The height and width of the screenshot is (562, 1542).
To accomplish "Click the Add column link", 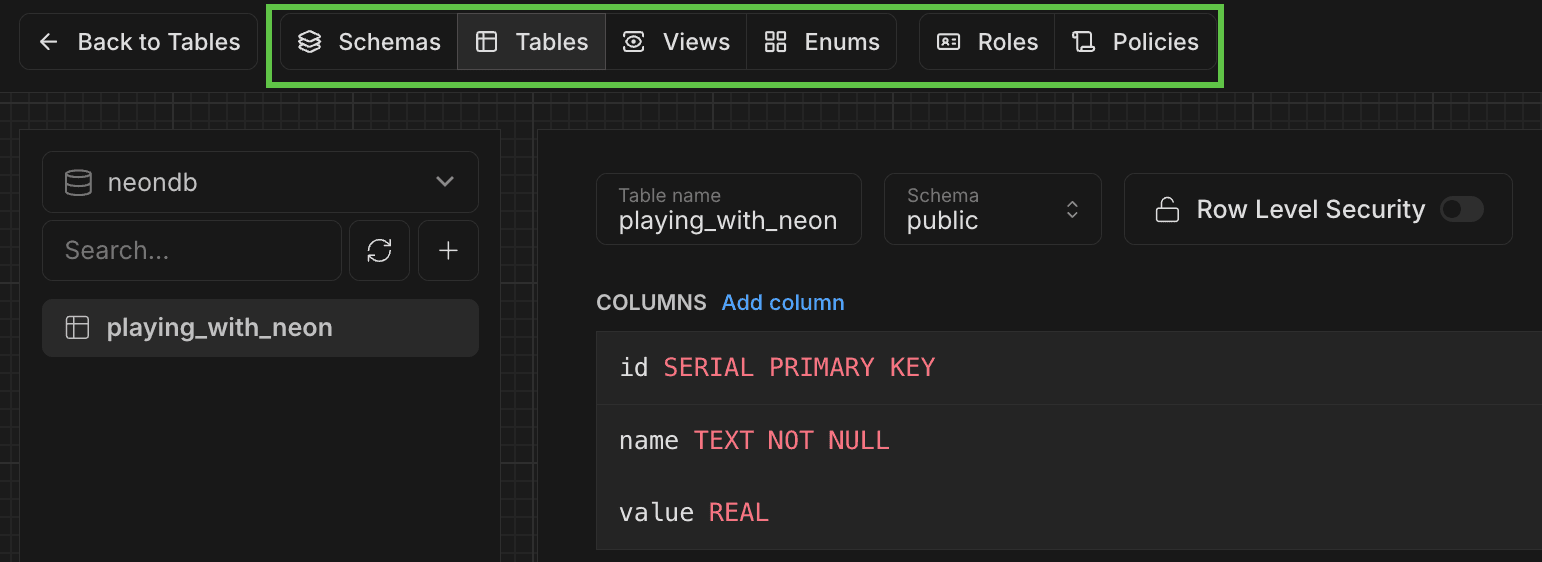I will [x=783, y=303].
